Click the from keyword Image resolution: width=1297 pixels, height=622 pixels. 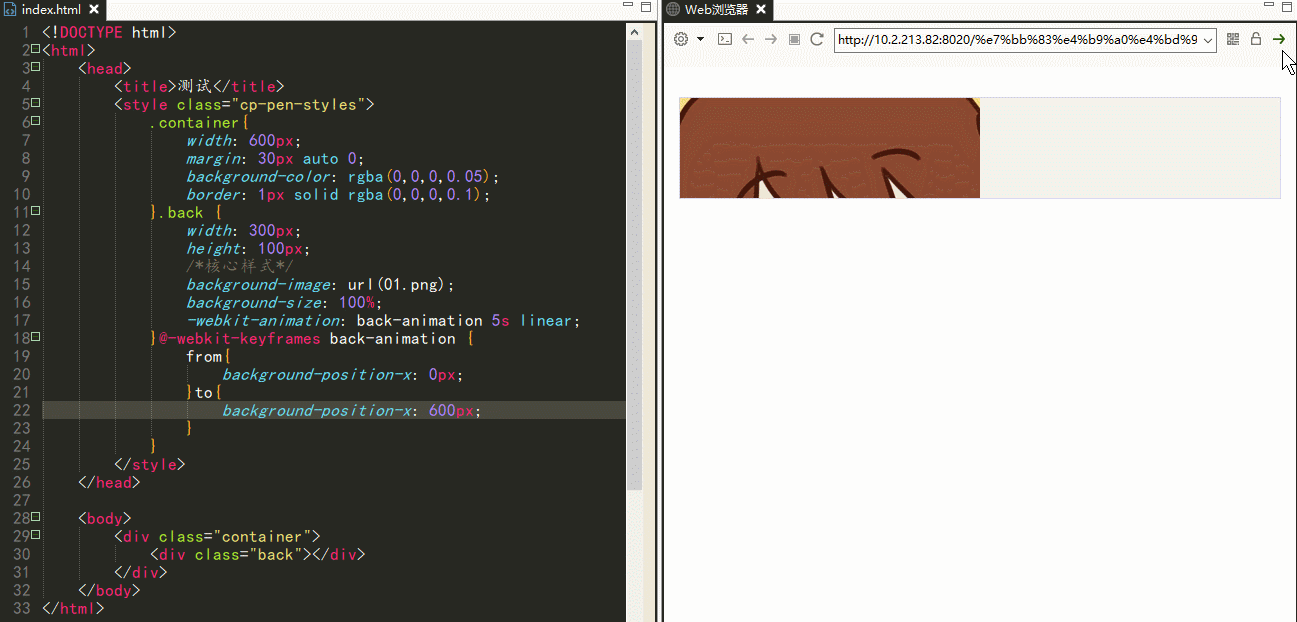(x=204, y=356)
